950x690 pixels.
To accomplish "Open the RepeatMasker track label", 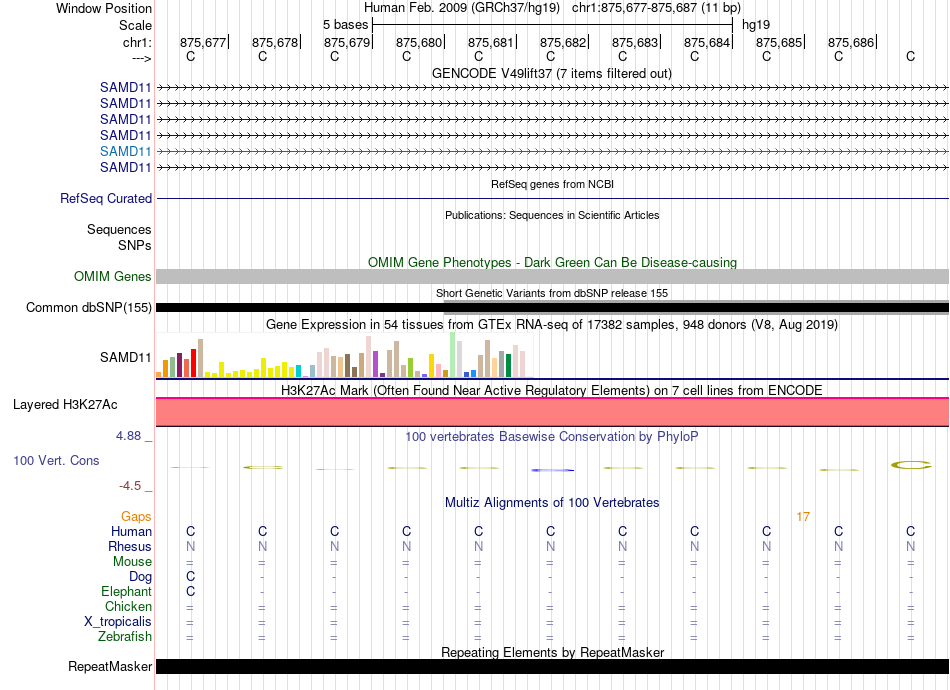I will (x=110, y=667).
